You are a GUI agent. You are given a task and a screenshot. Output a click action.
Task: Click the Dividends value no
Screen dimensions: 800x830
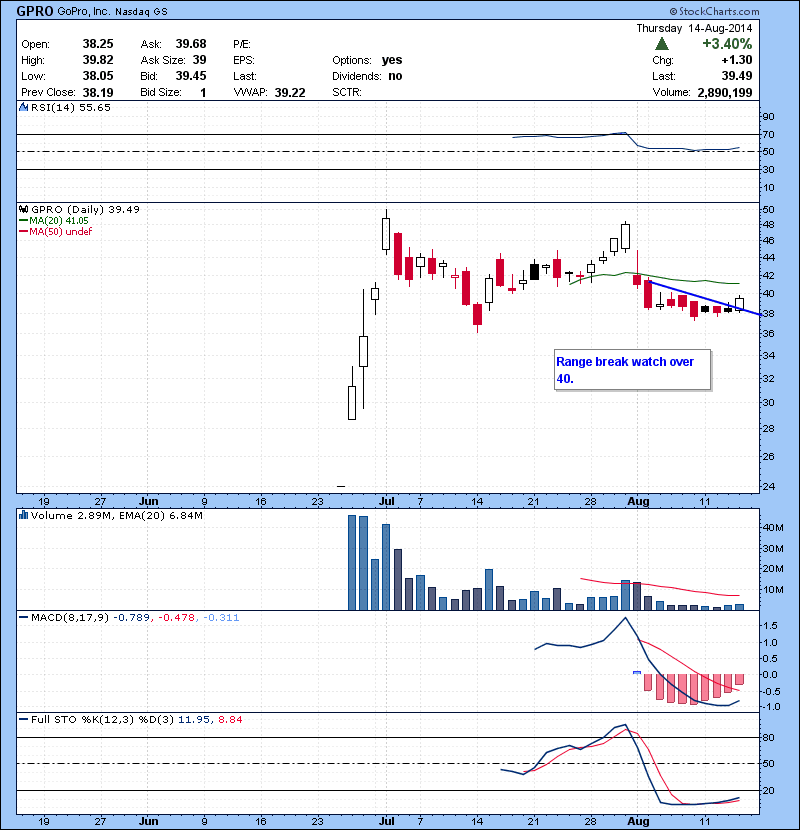point(395,76)
